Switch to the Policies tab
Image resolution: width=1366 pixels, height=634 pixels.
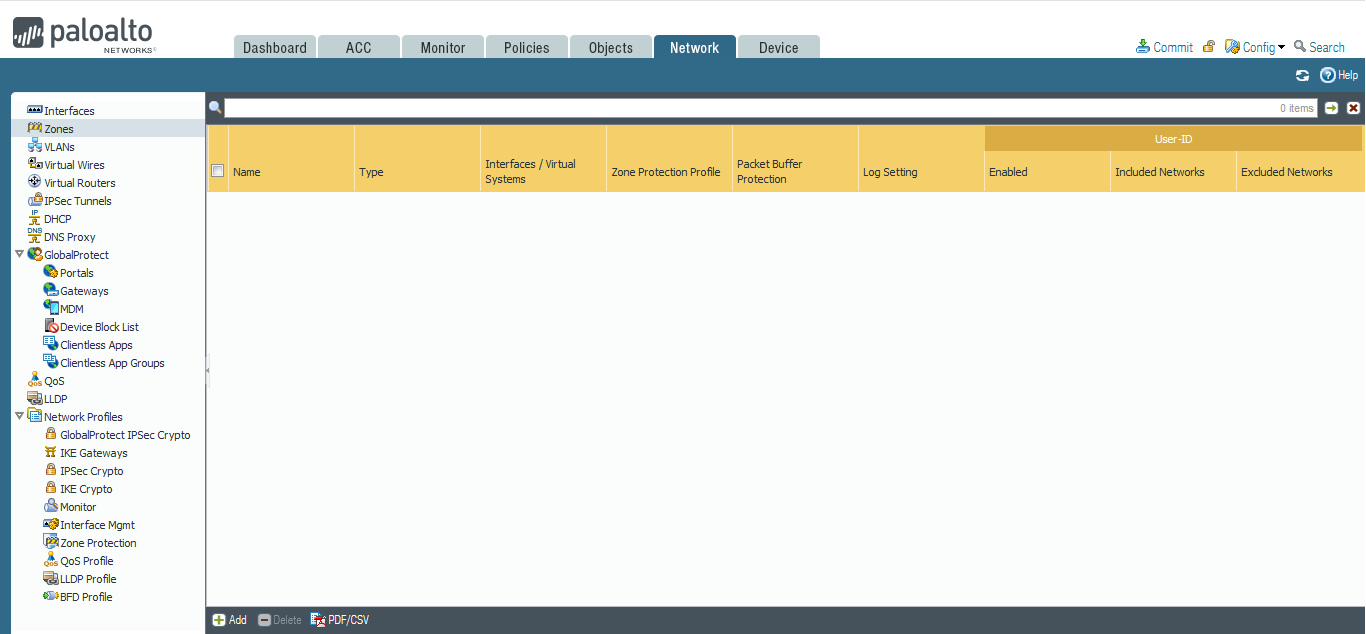coord(527,47)
